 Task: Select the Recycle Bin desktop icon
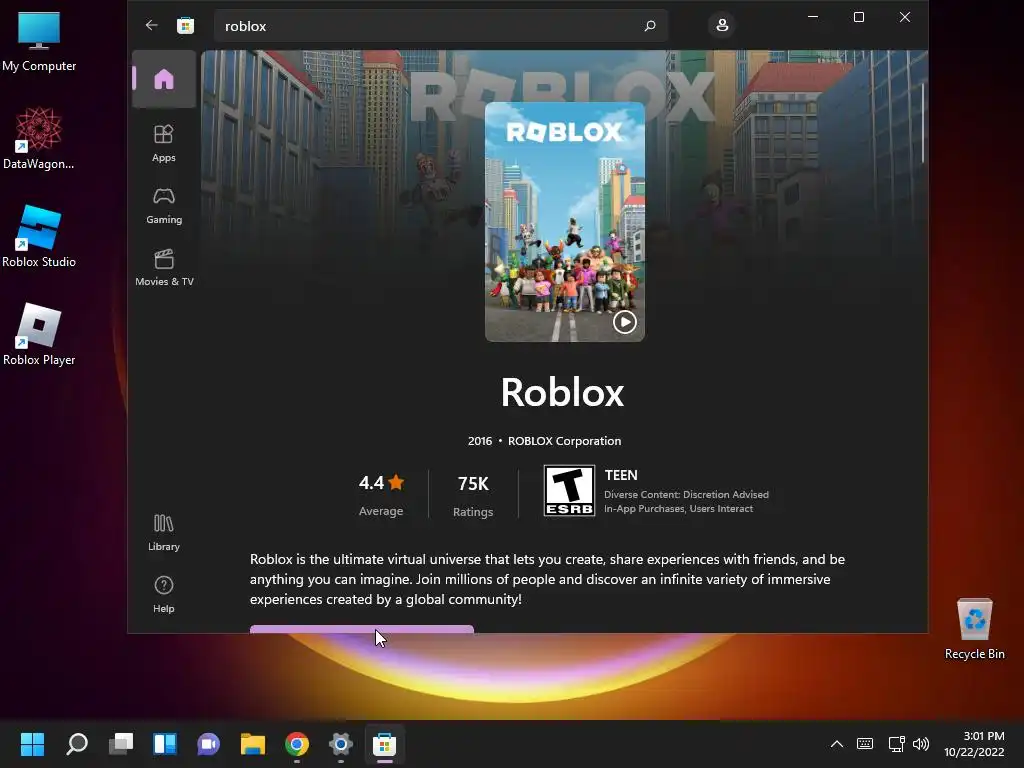974,629
